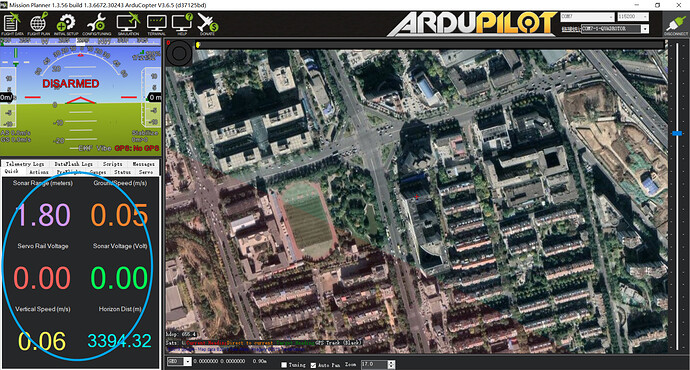The height and width of the screenshot is (370, 690).
Task: Click the Horizon Dist value 3394.32
Action: [x=119, y=341]
